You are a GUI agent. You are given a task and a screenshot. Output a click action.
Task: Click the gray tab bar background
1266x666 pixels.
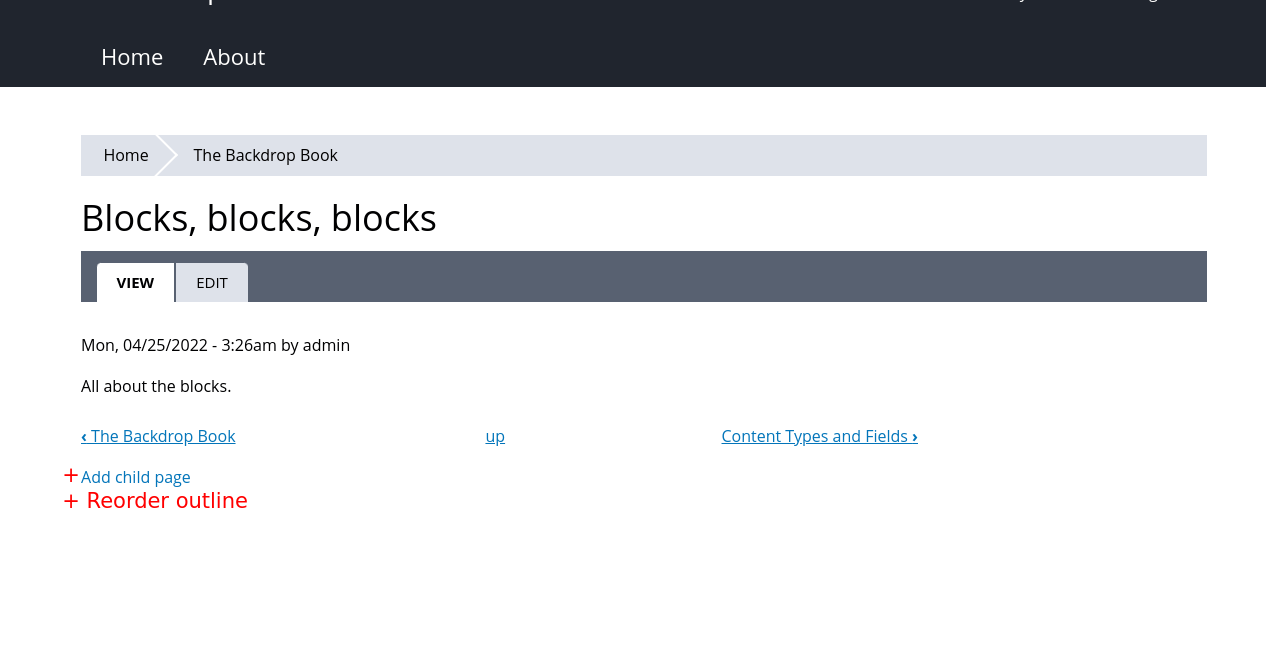(x=700, y=276)
